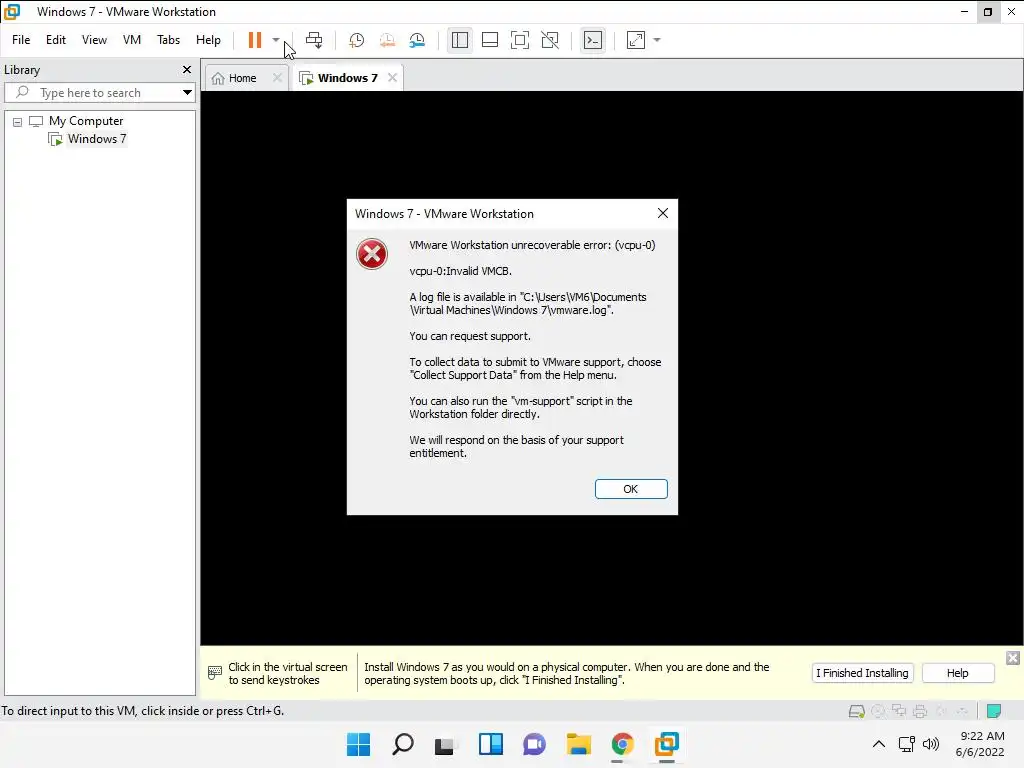Click the keyboard icon in hint bar
The width and height of the screenshot is (1024, 768).
click(x=215, y=673)
